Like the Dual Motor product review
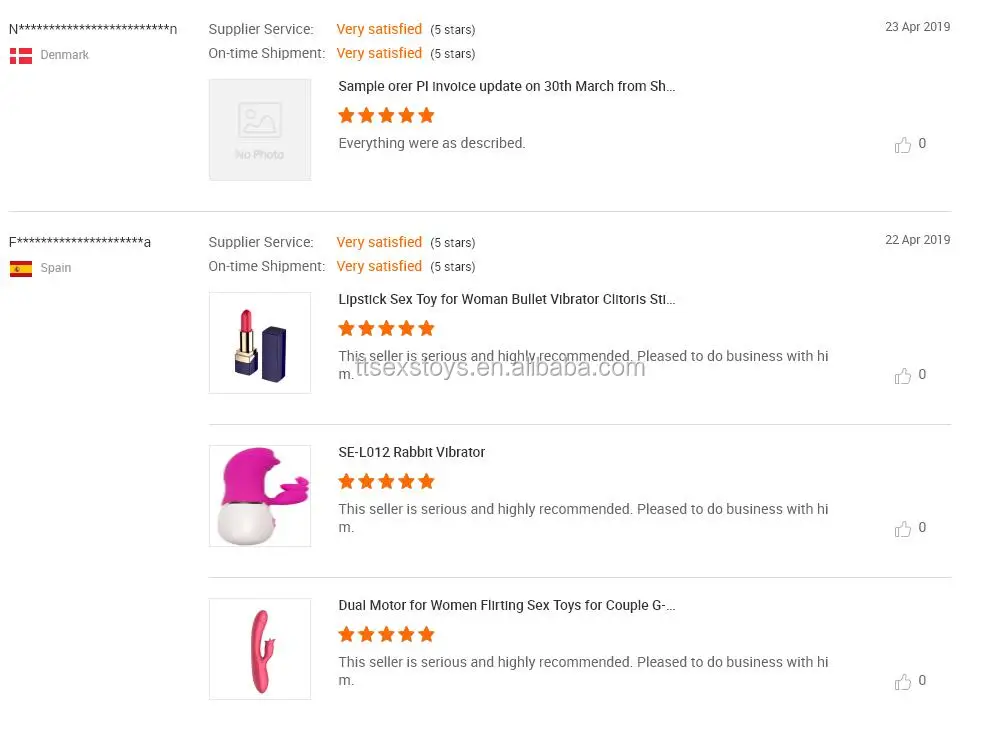This screenshot has width=999, height=736. [903, 682]
